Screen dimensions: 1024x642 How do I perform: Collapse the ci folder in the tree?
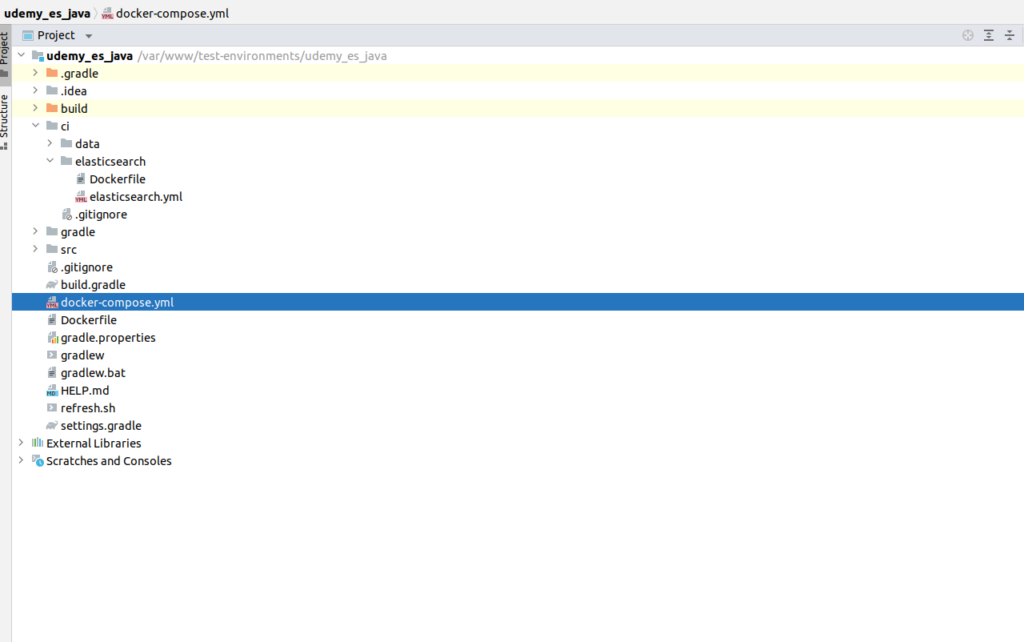(35, 126)
